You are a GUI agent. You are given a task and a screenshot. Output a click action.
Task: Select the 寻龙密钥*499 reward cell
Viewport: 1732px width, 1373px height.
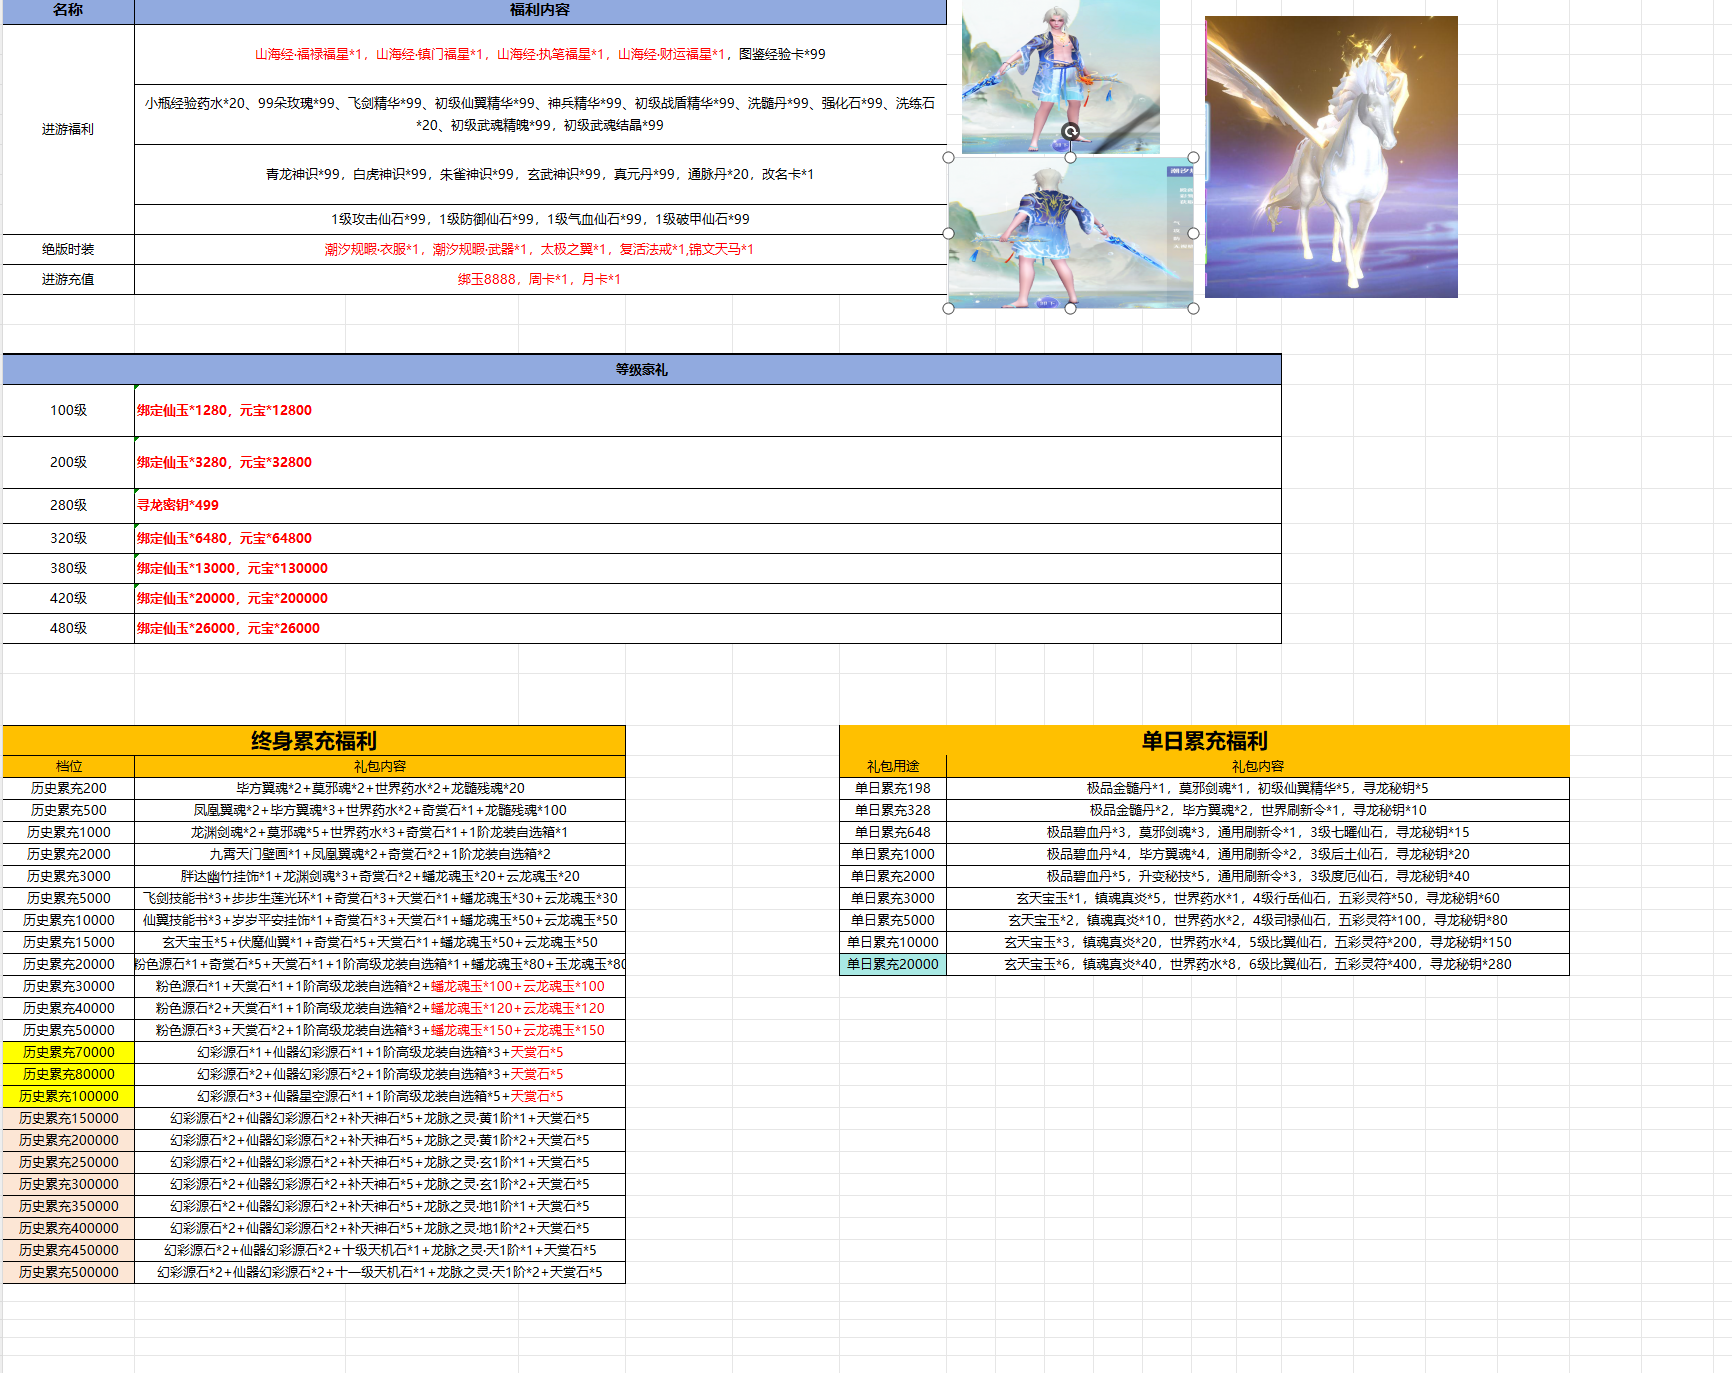pyautogui.click(x=706, y=505)
